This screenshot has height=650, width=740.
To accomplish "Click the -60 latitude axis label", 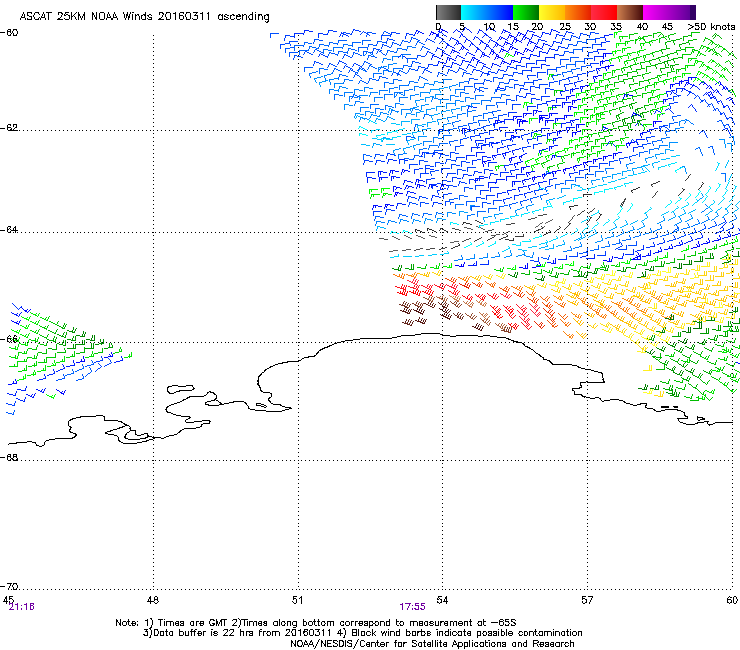I will coord(9,32).
